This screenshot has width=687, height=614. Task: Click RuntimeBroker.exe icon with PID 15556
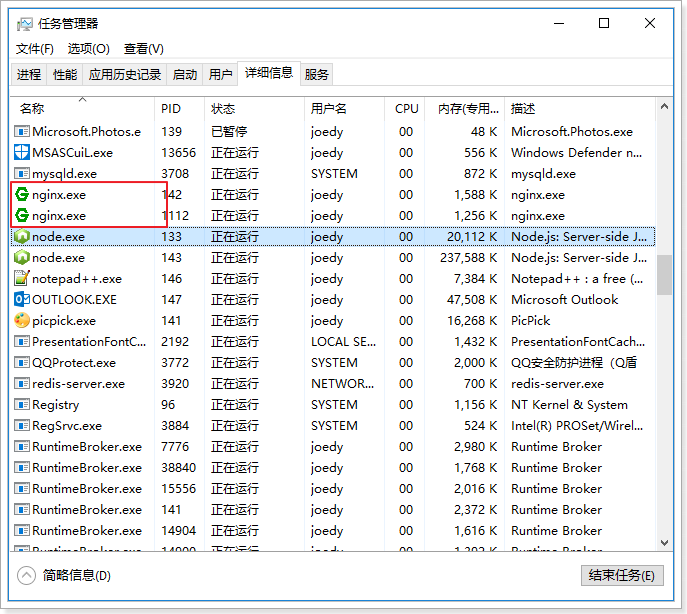tap(21, 489)
